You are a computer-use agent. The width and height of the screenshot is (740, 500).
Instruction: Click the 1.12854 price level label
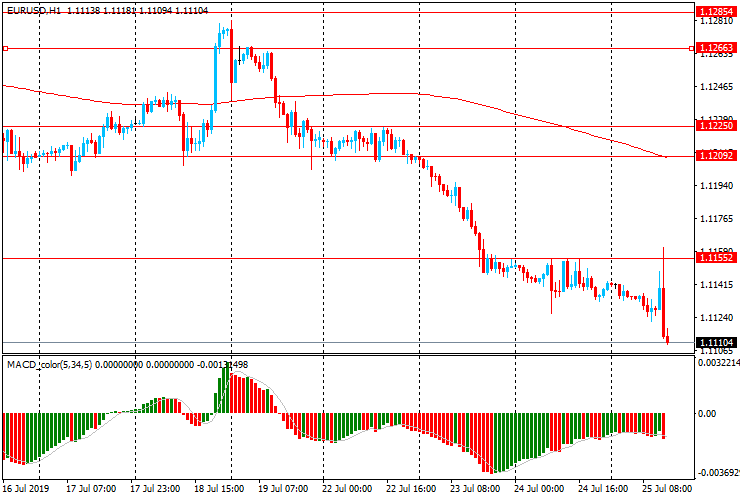(x=716, y=12)
